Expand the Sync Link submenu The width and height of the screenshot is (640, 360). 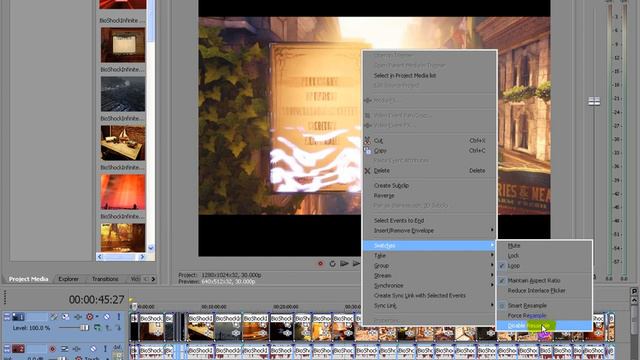(x=429, y=305)
